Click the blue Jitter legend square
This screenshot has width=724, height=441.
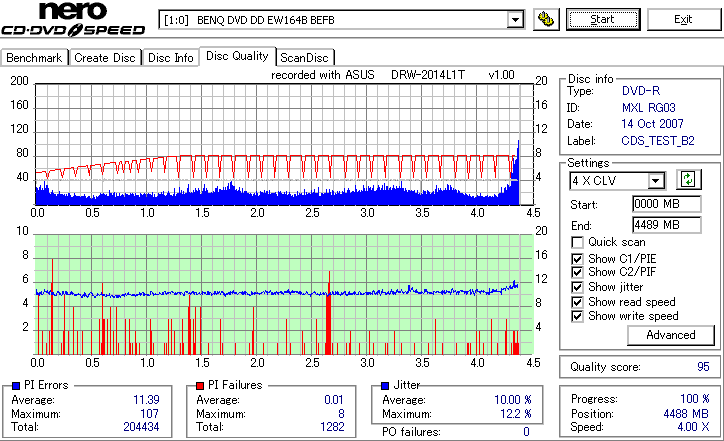385,386
